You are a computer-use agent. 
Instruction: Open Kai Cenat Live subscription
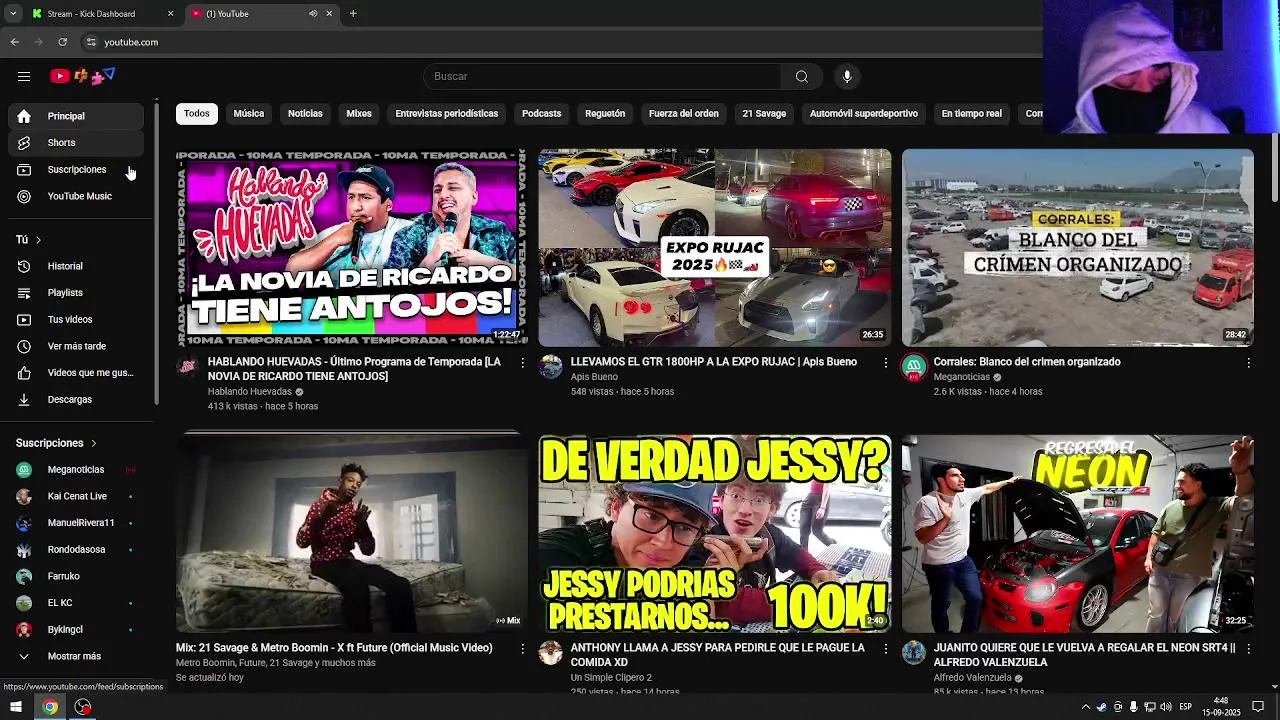click(x=76, y=497)
